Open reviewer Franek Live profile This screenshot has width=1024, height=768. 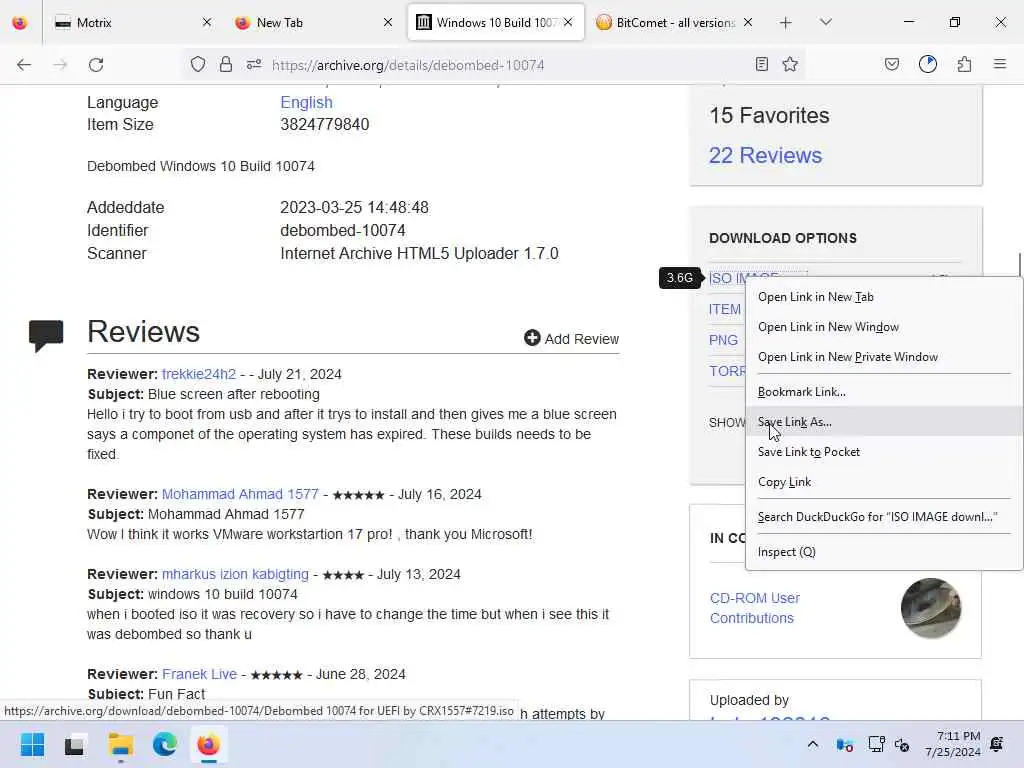coord(199,674)
